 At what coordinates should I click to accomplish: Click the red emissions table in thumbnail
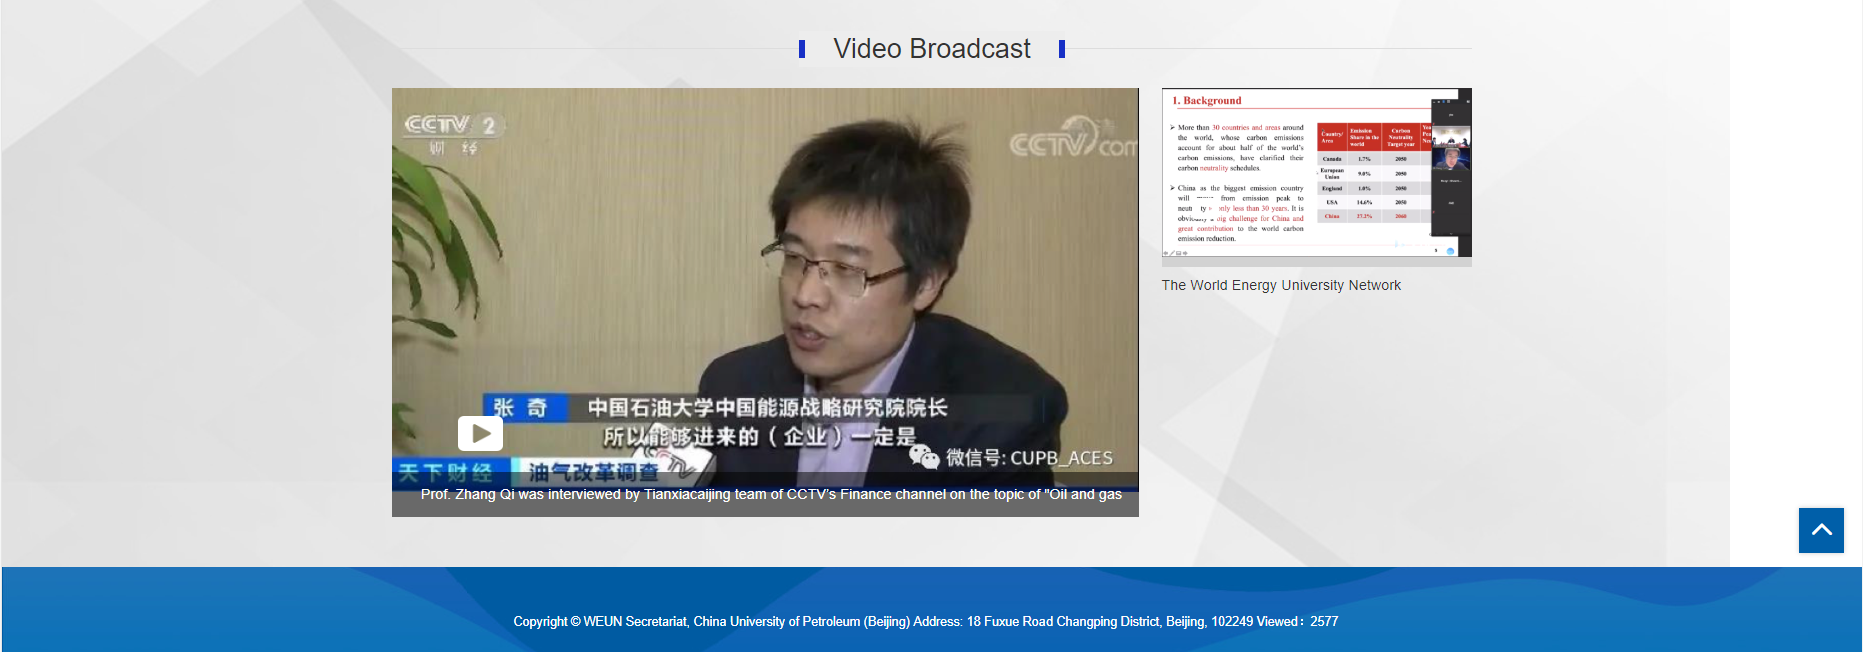[1375, 173]
